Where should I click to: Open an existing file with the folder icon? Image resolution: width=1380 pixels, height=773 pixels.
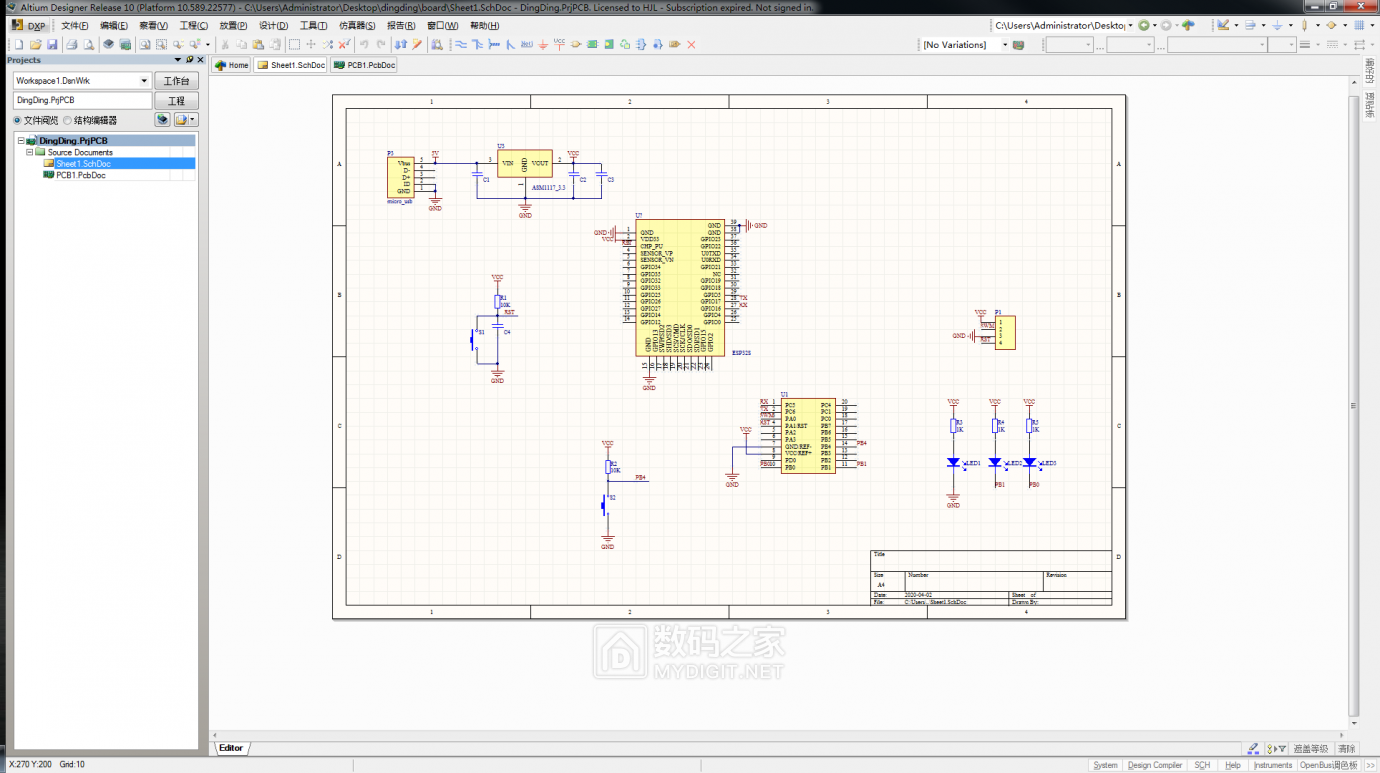35,45
